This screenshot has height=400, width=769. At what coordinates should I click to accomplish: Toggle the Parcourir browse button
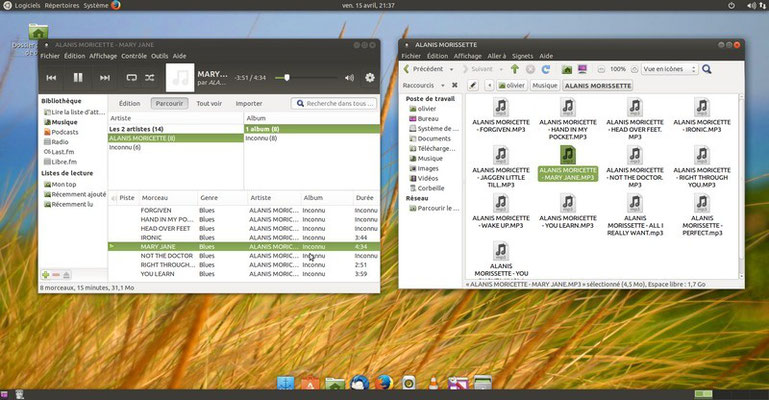[x=169, y=103]
